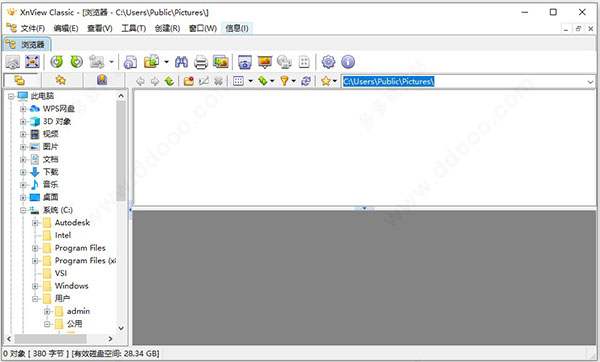Collapse the 用户 folder node

coord(35,299)
